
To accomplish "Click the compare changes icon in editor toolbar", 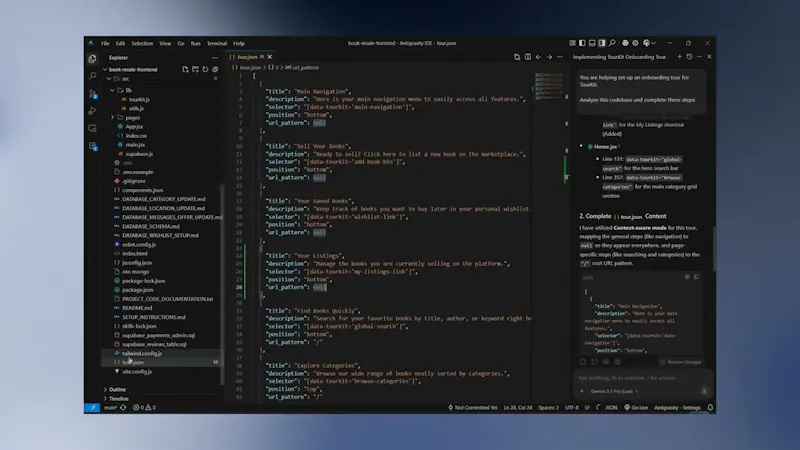I will point(517,57).
